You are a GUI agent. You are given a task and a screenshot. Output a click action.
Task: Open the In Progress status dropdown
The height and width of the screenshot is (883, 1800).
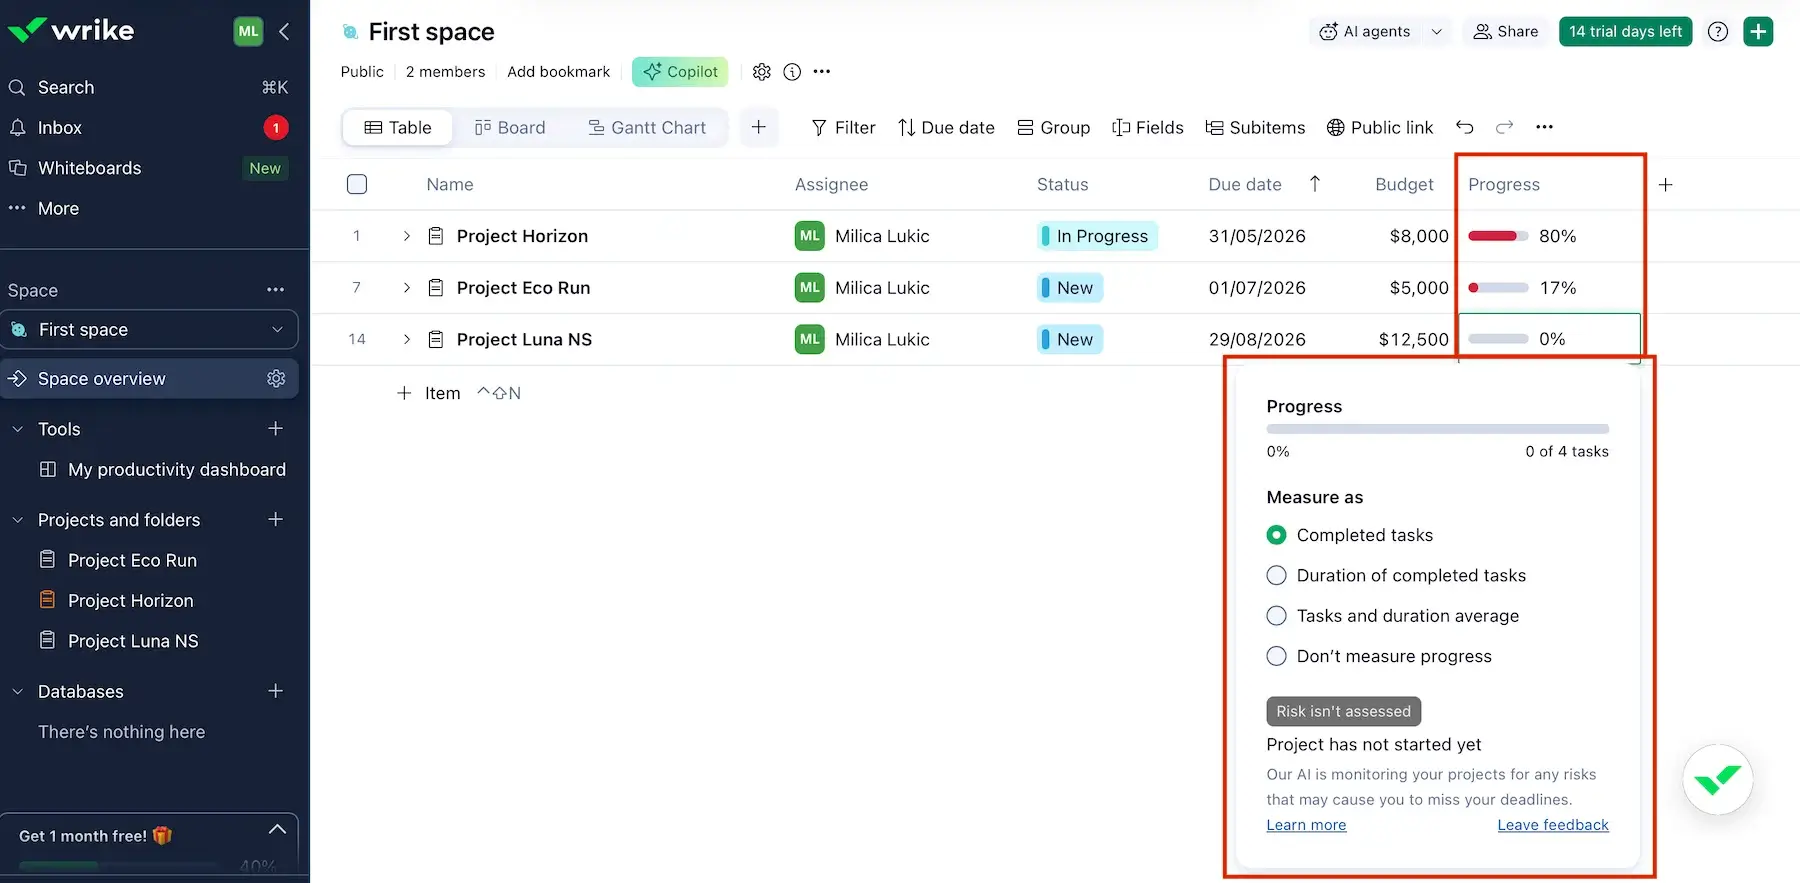tap(1098, 236)
